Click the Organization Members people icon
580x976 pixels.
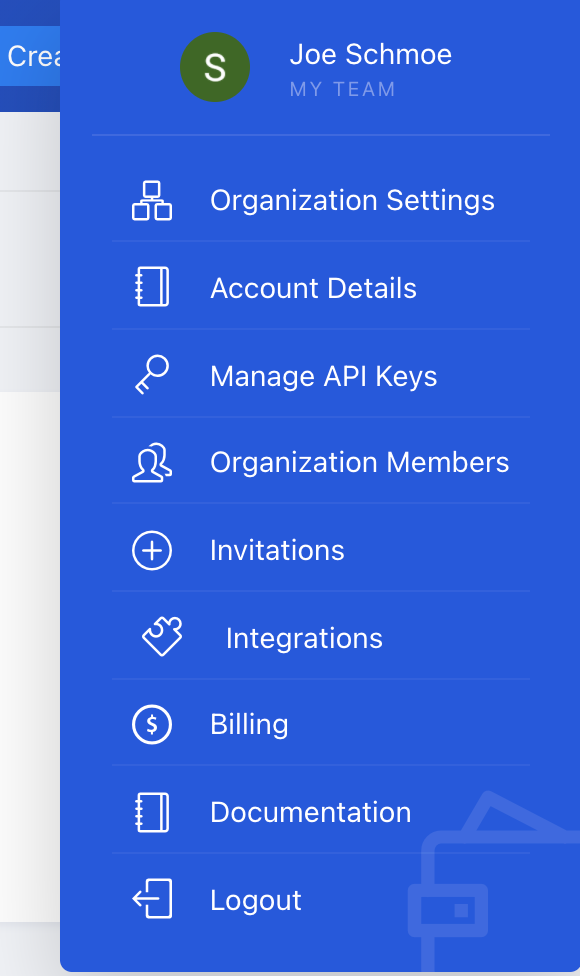point(152,462)
